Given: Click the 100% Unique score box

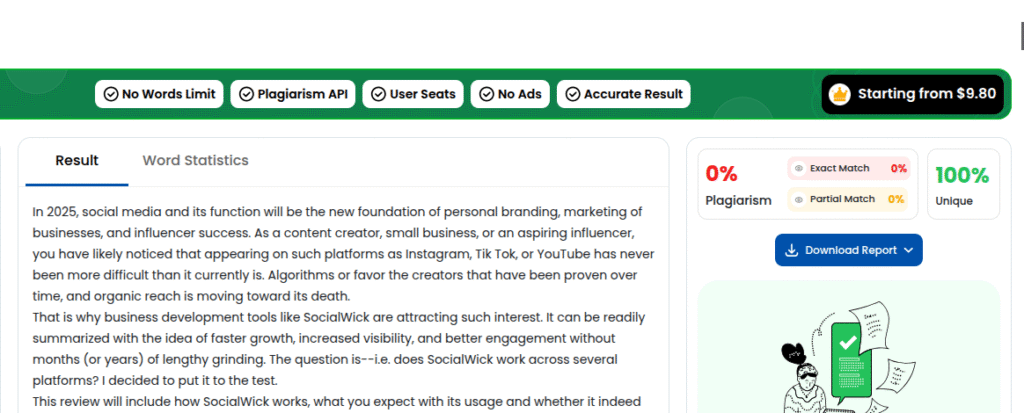Looking at the screenshot, I should coord(962,184).
